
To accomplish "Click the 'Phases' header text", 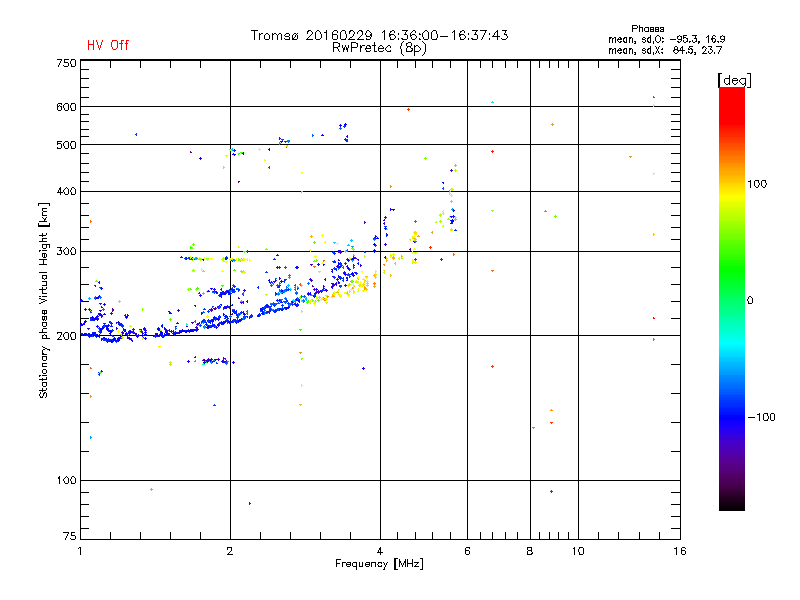I will tap(647, 29).
